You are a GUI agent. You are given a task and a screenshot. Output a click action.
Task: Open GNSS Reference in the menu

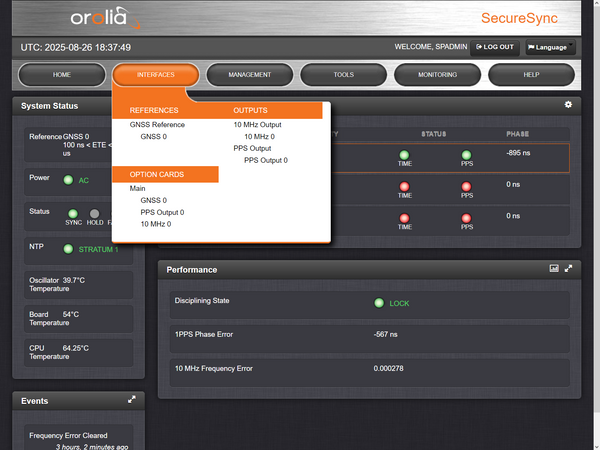tap(157, 125)
